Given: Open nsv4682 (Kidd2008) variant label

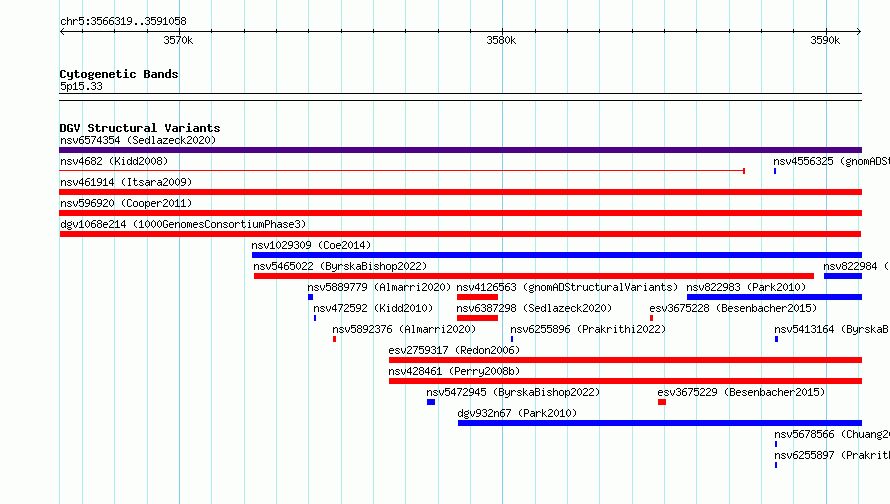Looking at the screenshot, I should tap(114, 161).
